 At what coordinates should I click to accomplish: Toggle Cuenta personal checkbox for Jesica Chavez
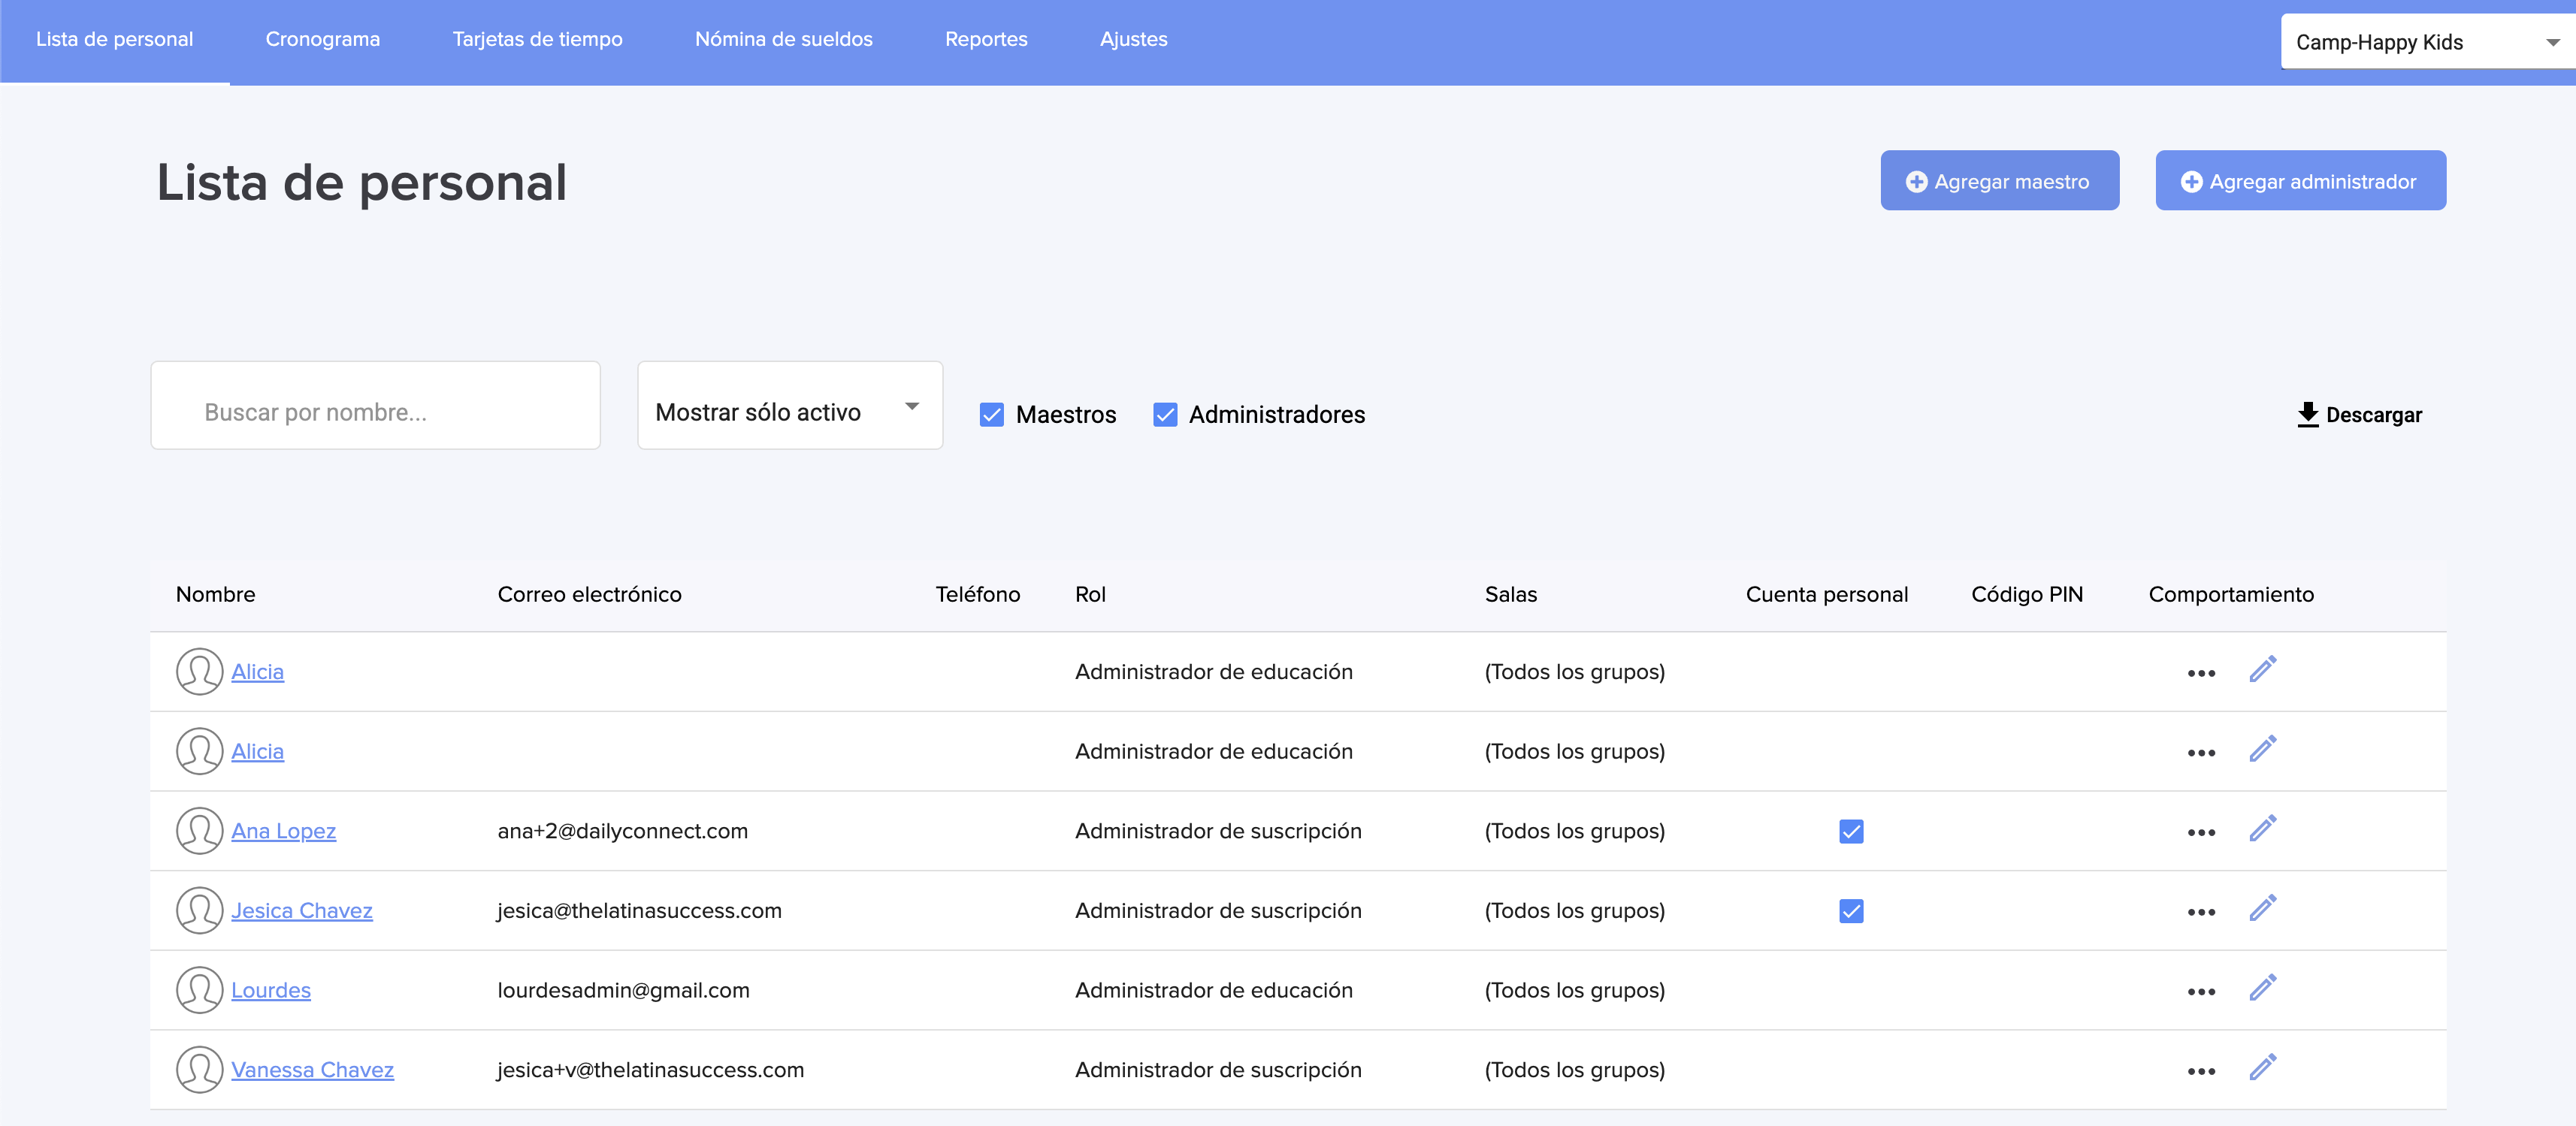1850,911
